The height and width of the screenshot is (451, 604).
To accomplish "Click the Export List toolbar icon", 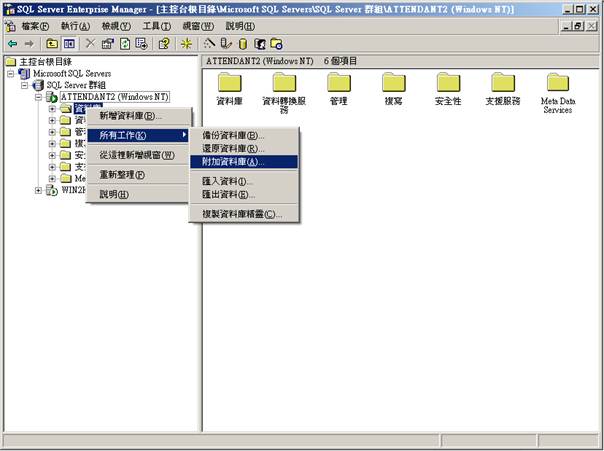I will [x=141, y=44].
